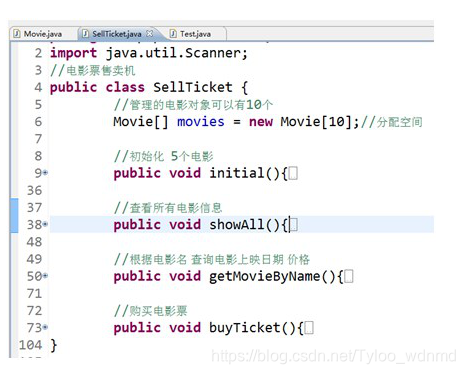
Task: Click 'java.util.Scanner;' text
Action: [176, 53]
